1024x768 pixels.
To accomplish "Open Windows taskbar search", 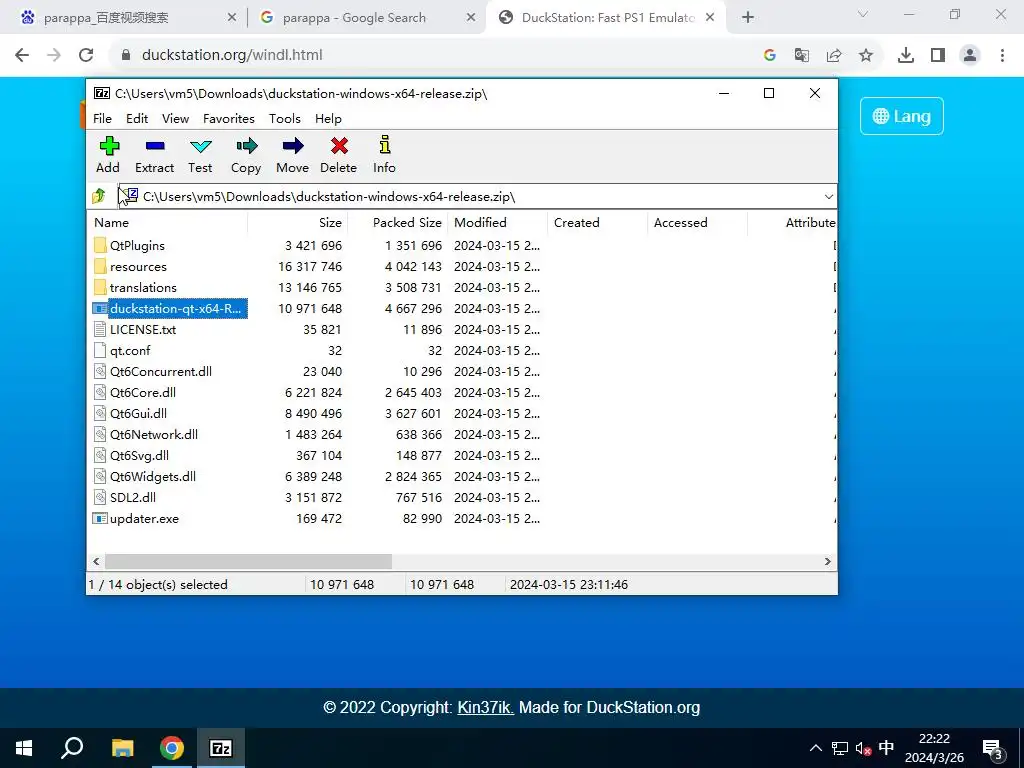I will click(72, 748).
